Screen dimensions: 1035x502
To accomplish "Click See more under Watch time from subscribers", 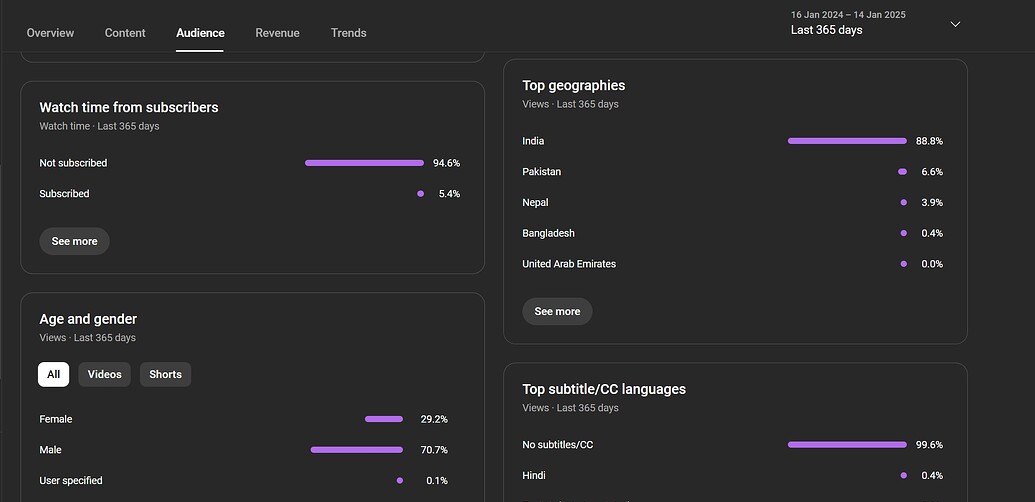I will click(75, 241).
